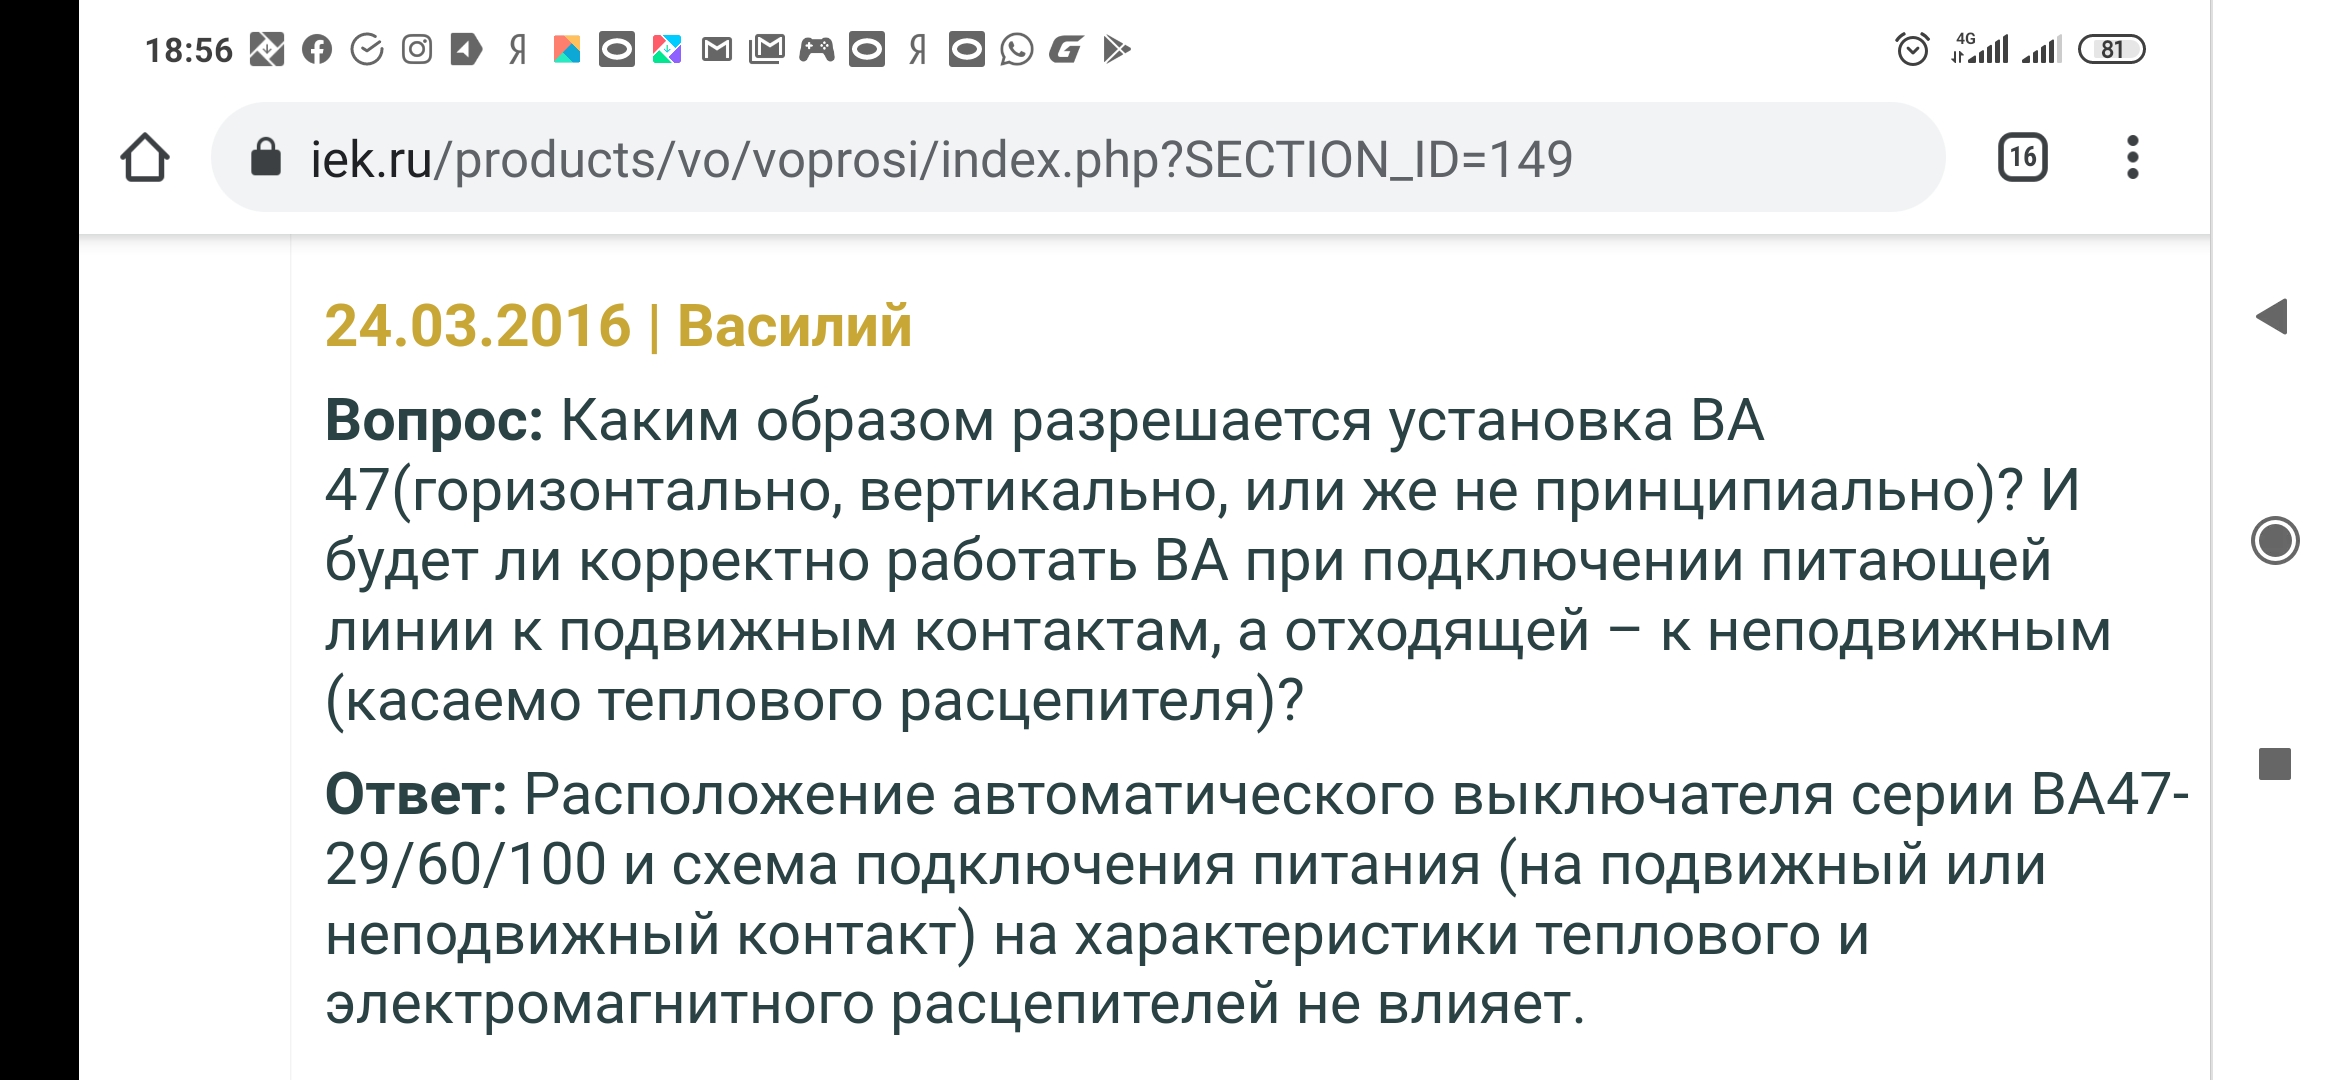Tap the iek.ru address bar
Image resolution: width=2340 pixels, height=1080 pixels.
pyautogui.click(x=1078, y=157)
